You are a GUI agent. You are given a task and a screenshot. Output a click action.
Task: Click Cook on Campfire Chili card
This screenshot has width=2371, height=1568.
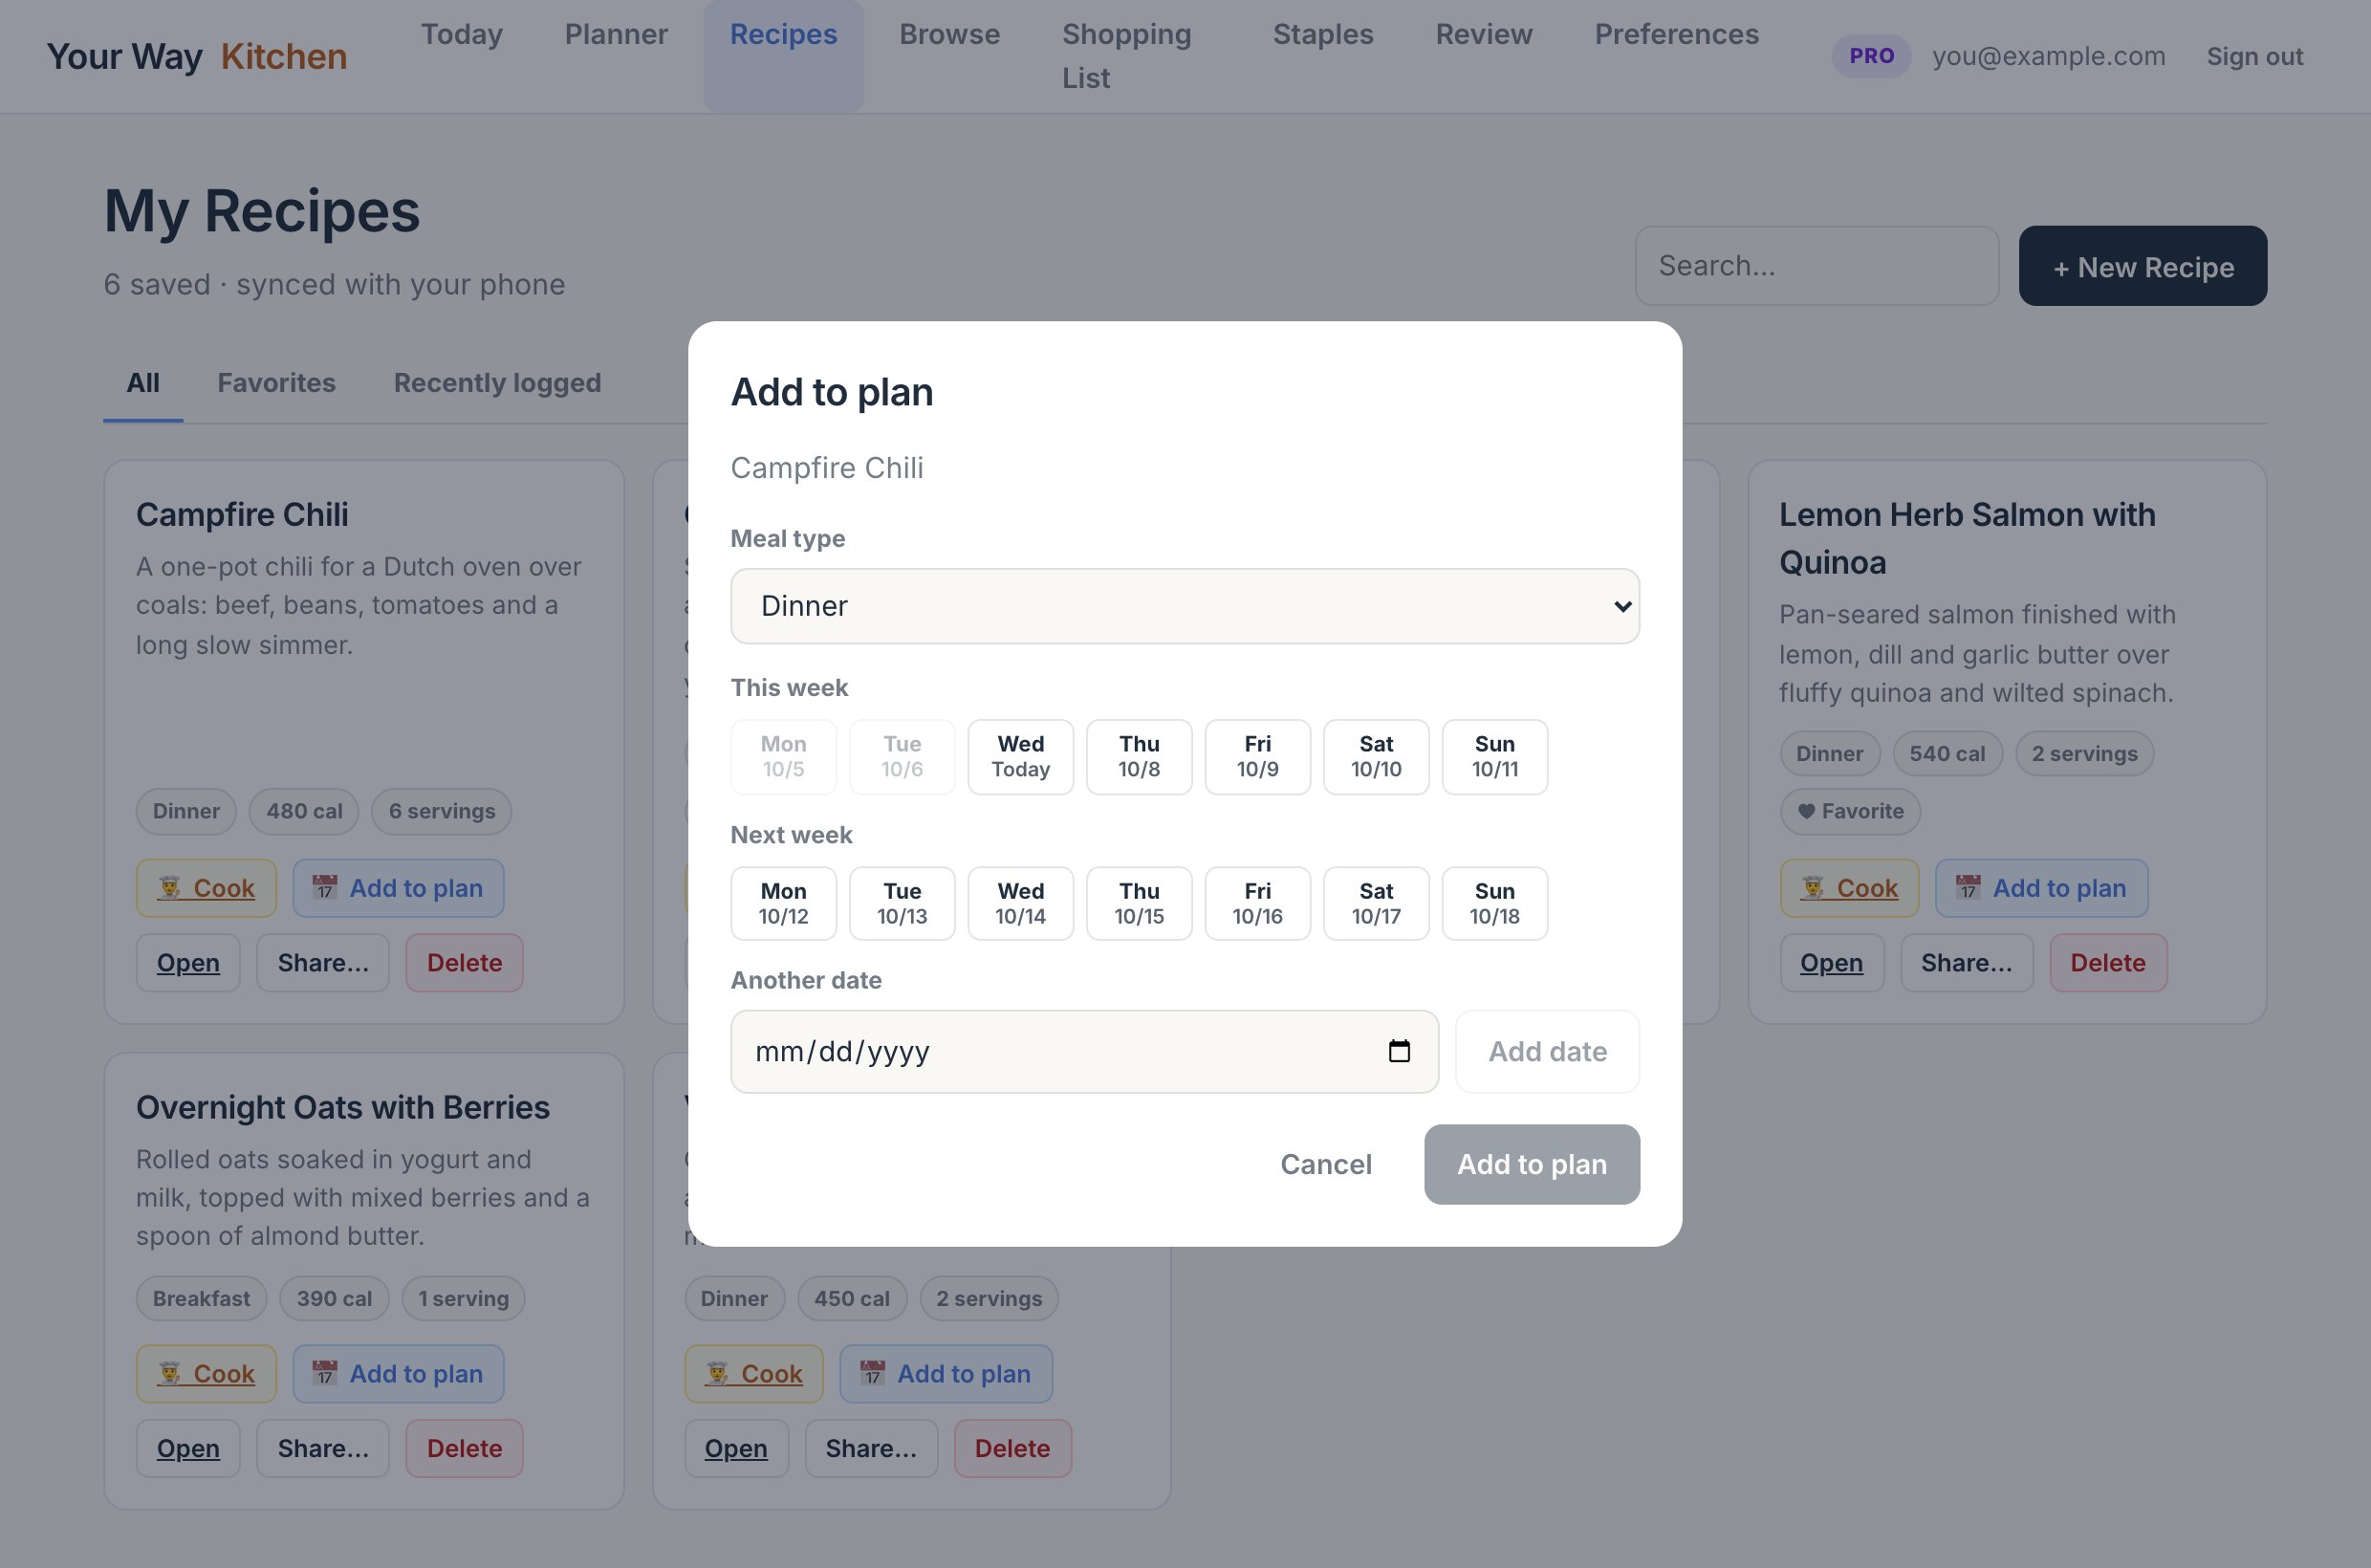click(x=206, y=888)
